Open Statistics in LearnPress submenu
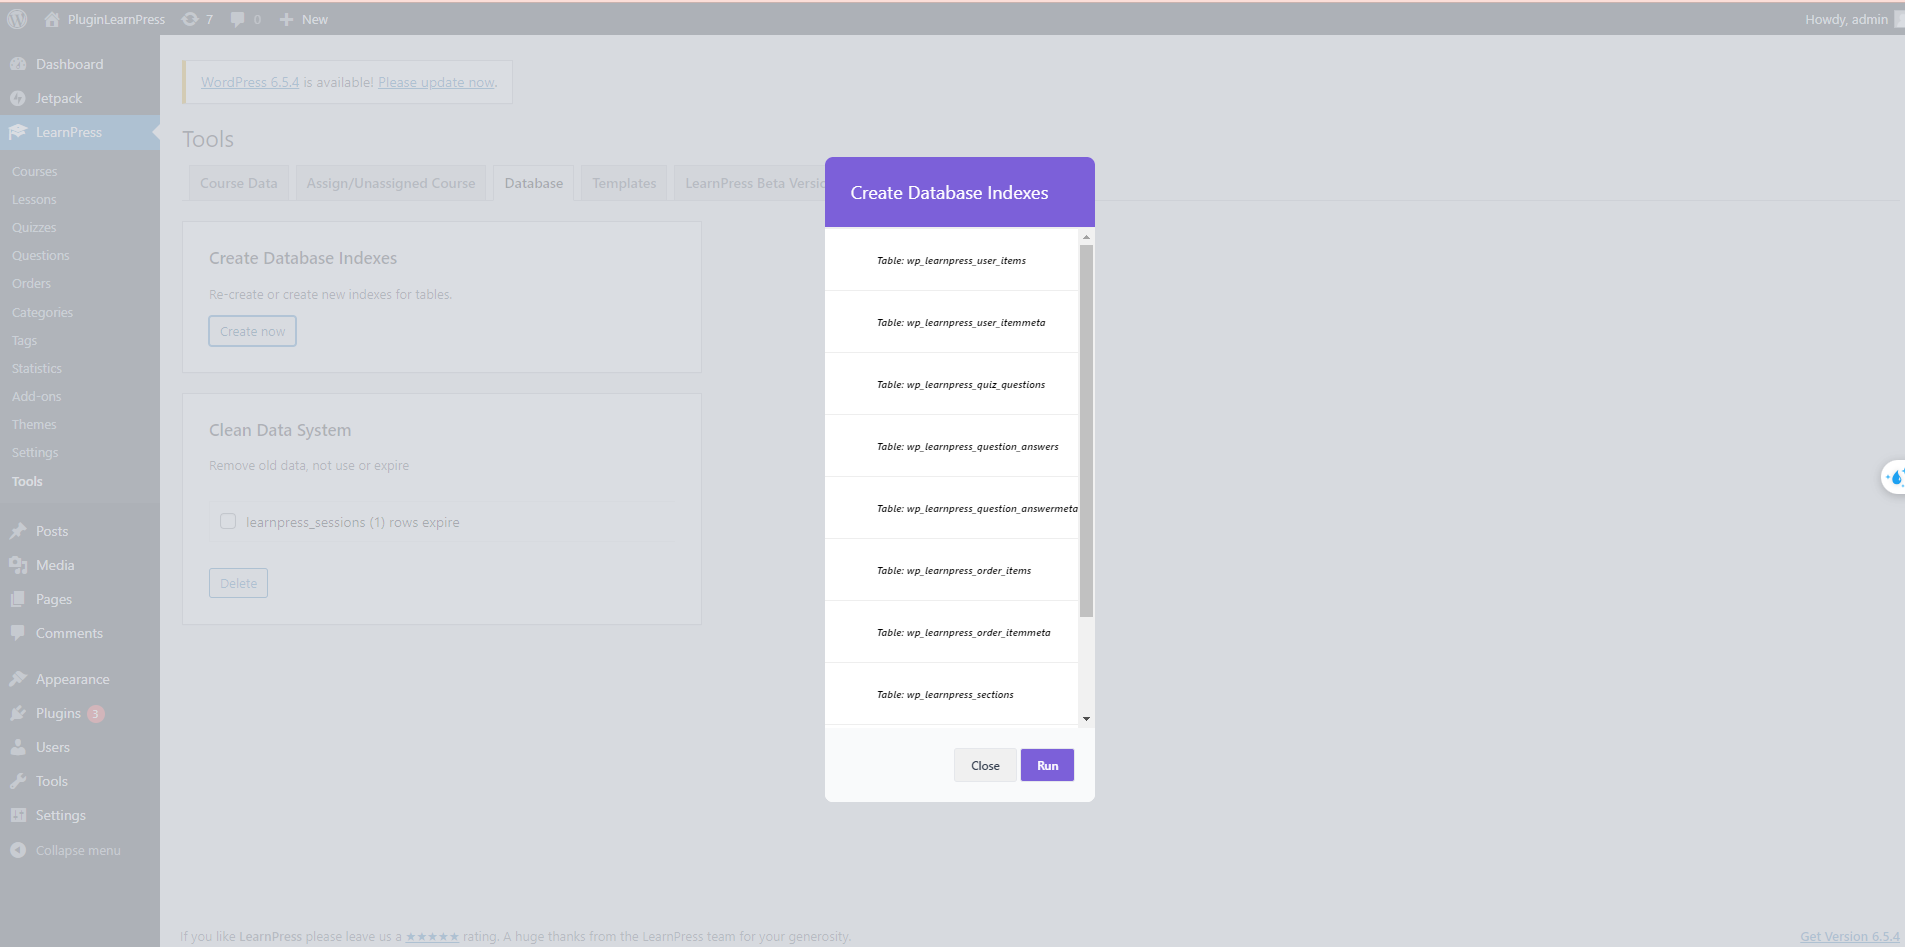1905x947 pixels. [x=37, y=369]
